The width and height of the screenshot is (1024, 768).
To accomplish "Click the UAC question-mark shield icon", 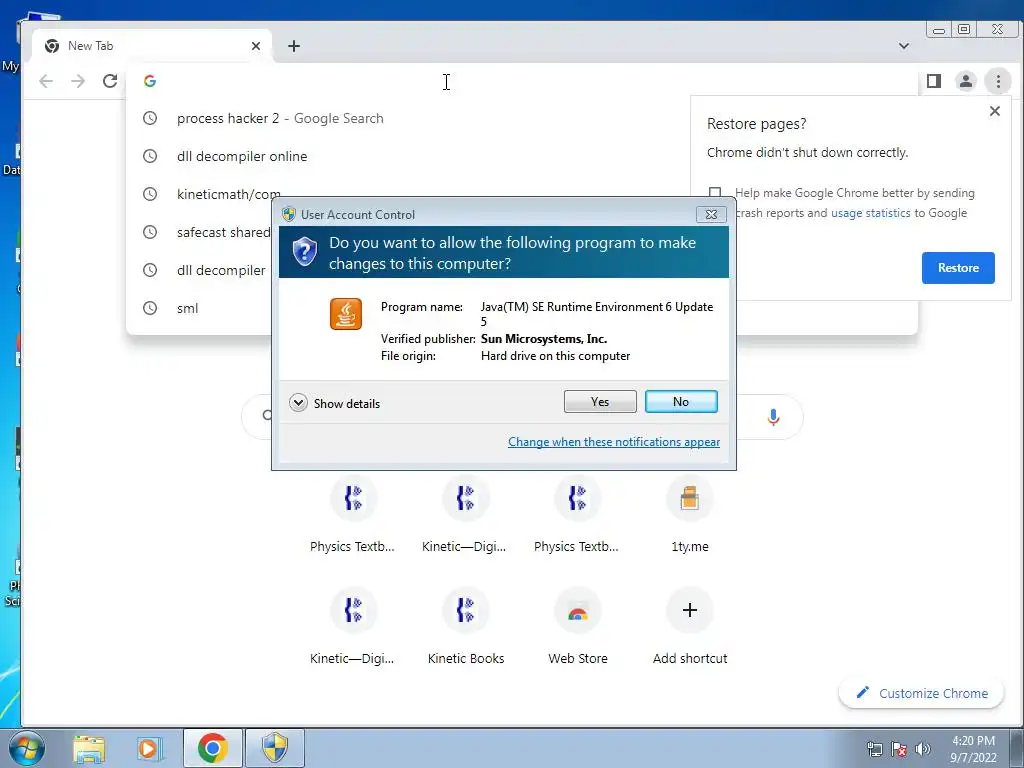I will [304, 251].
